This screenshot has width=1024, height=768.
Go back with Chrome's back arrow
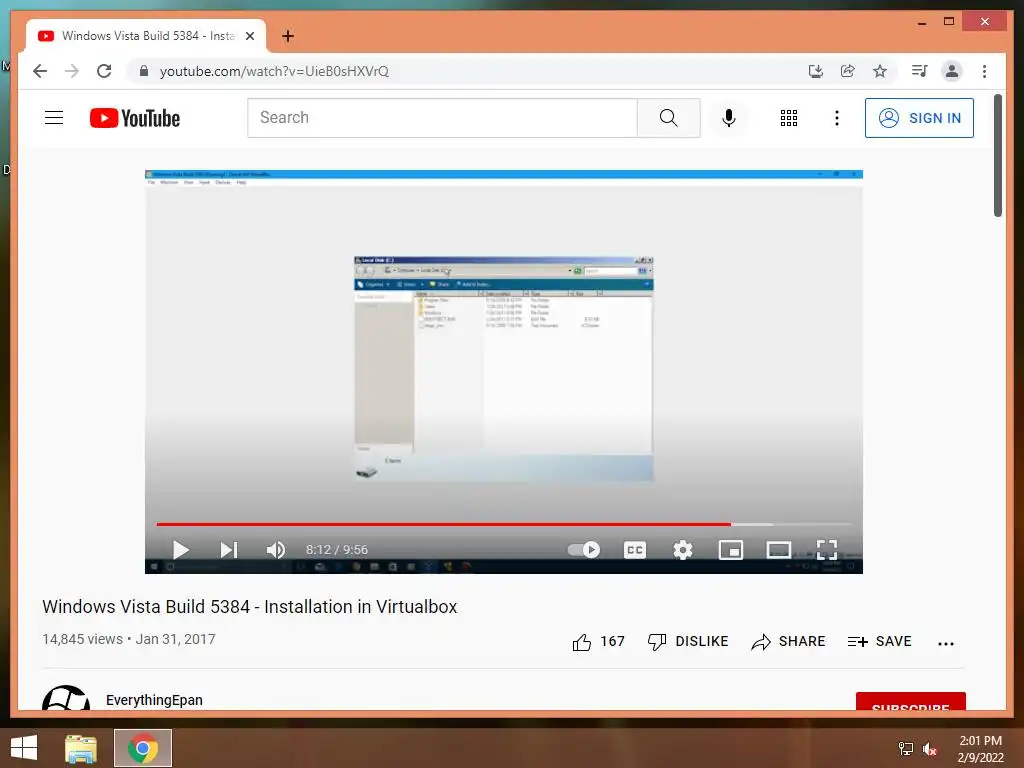pyautogui.click(x=40, y=71)
